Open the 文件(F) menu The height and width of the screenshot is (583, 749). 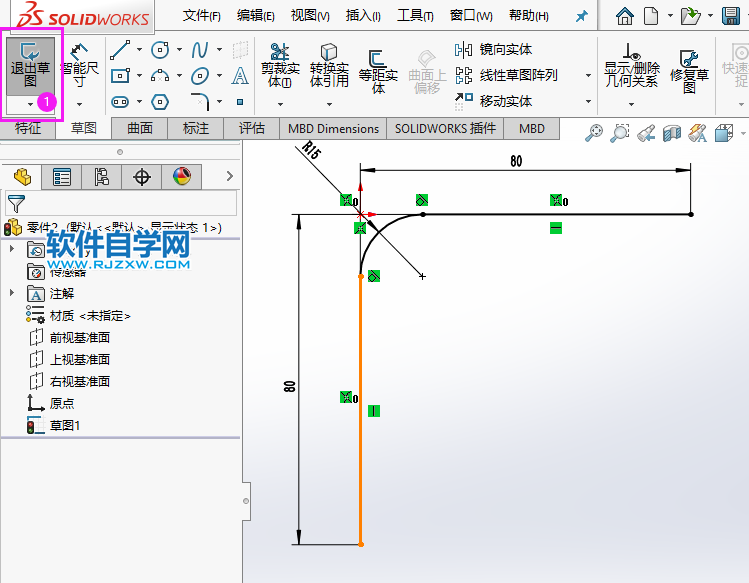click(202, 16)
